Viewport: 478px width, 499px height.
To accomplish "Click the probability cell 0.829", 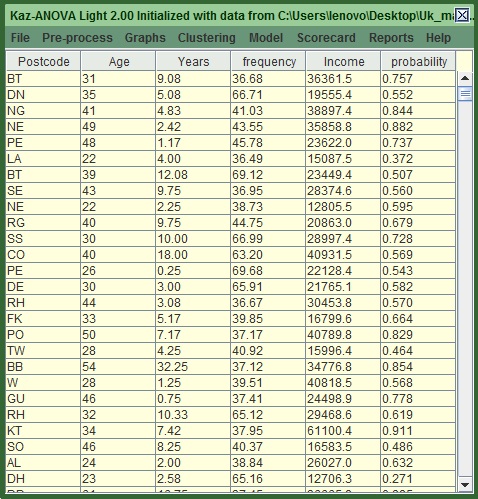I will click(418, 335).
